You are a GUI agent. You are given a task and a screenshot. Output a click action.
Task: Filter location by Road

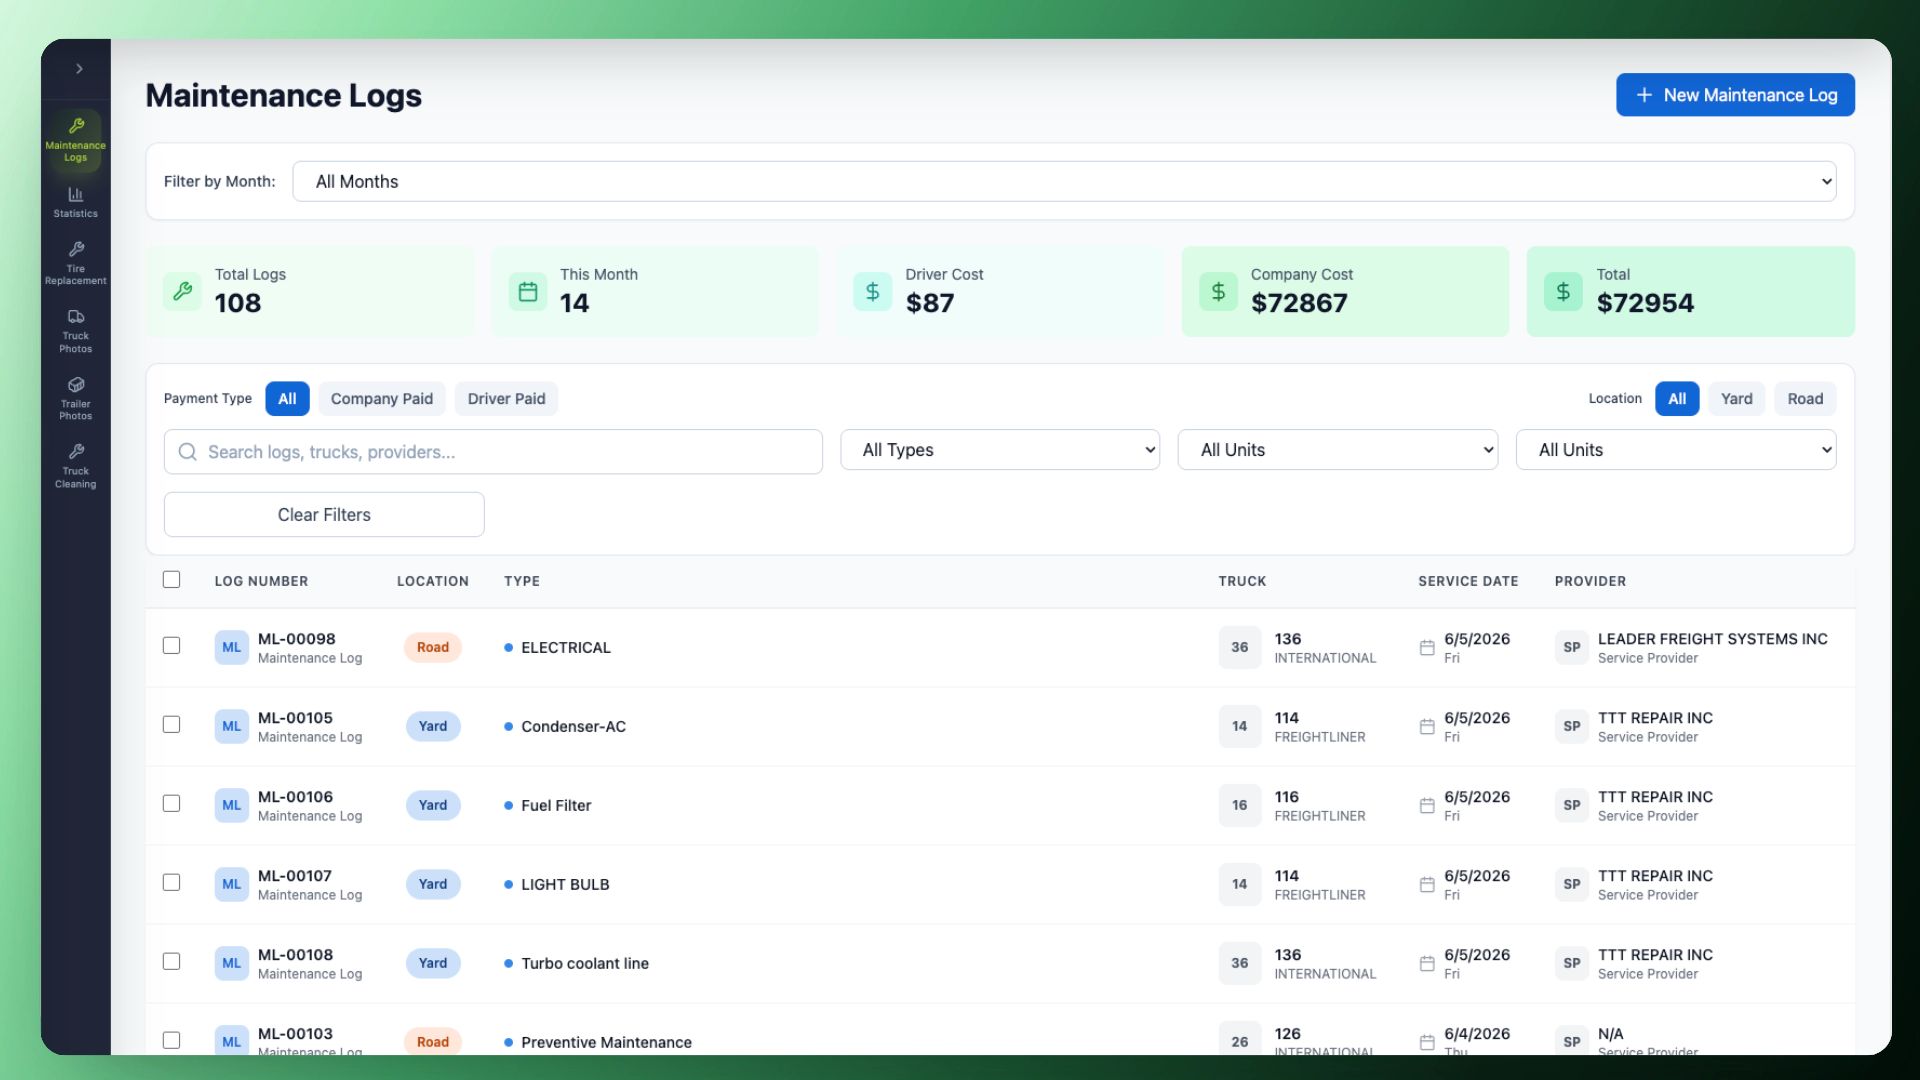click(1805, 398)
